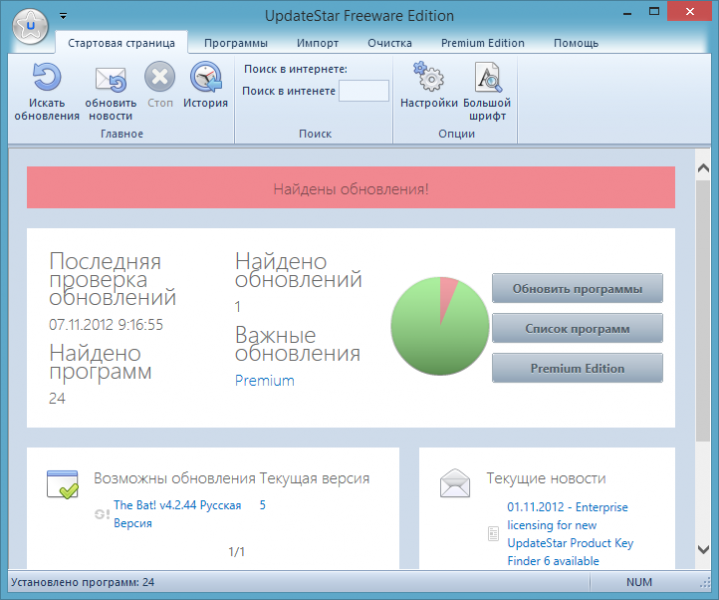The image size is (719, 600).
Task: Switch to the Стартовая страница tab
Action: 122,43
